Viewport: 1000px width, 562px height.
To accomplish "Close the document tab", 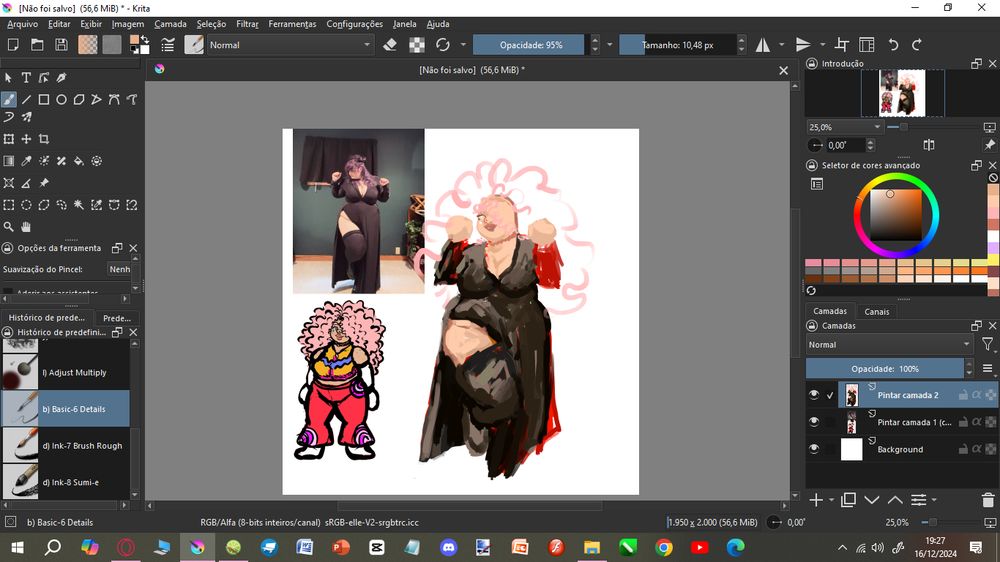I will tap(783, 70).
